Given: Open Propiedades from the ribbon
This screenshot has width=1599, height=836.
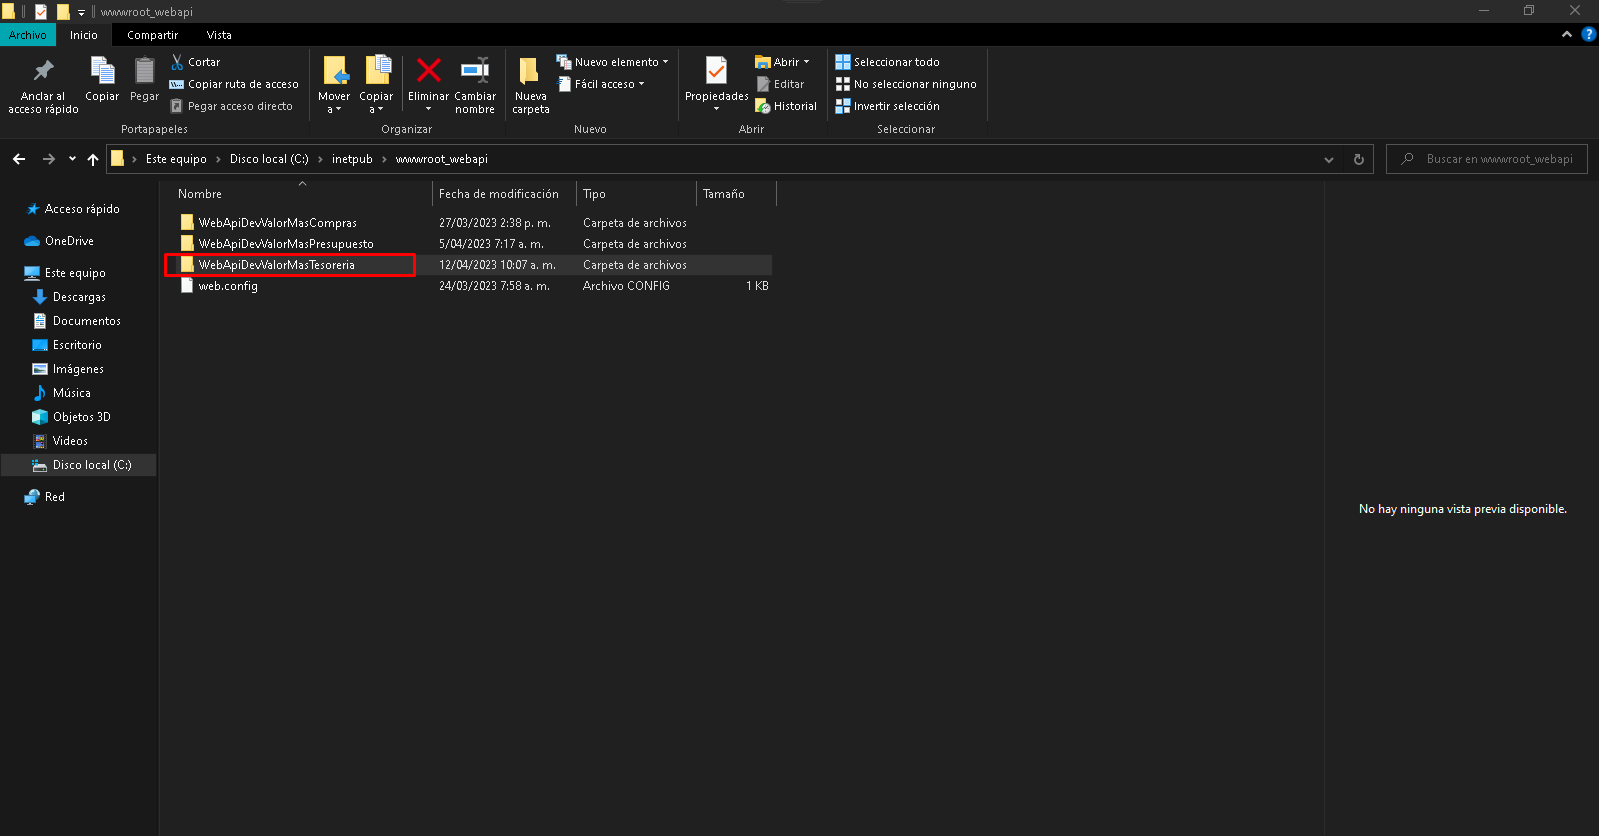Looking at the screenshot, I should pyautogui.click(x=716, y=72).
